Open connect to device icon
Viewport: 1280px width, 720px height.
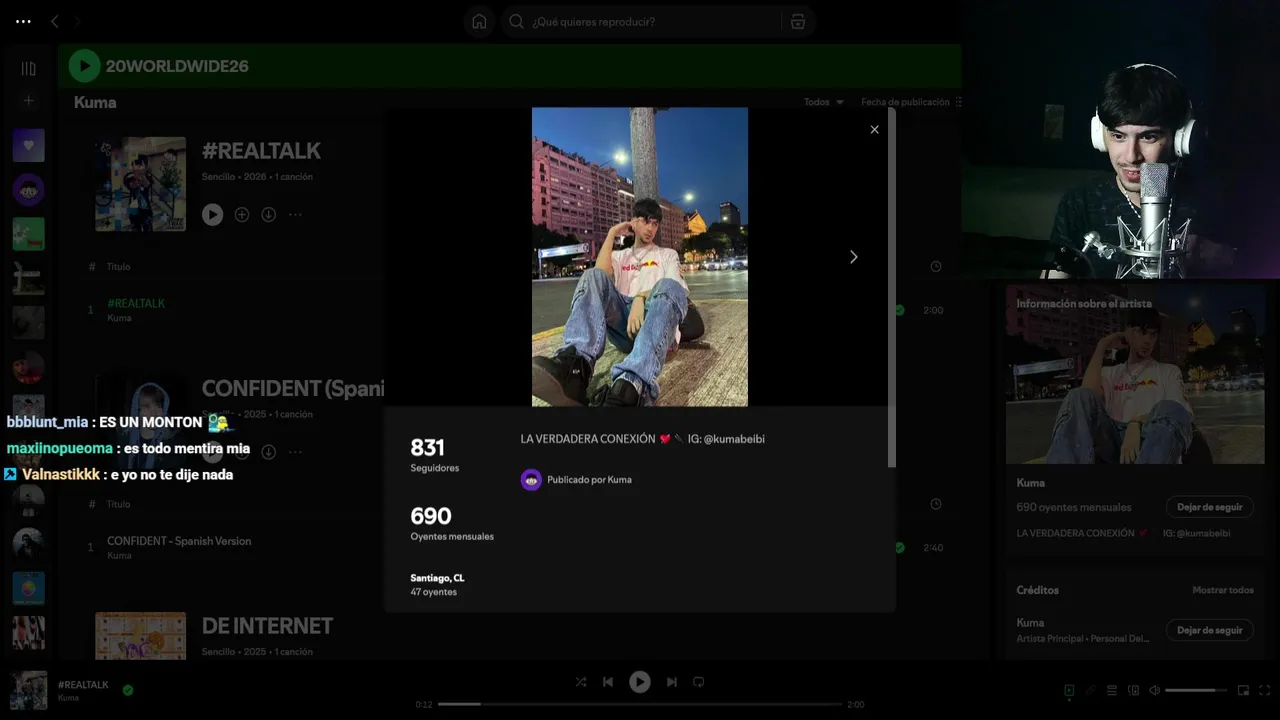1133,690
